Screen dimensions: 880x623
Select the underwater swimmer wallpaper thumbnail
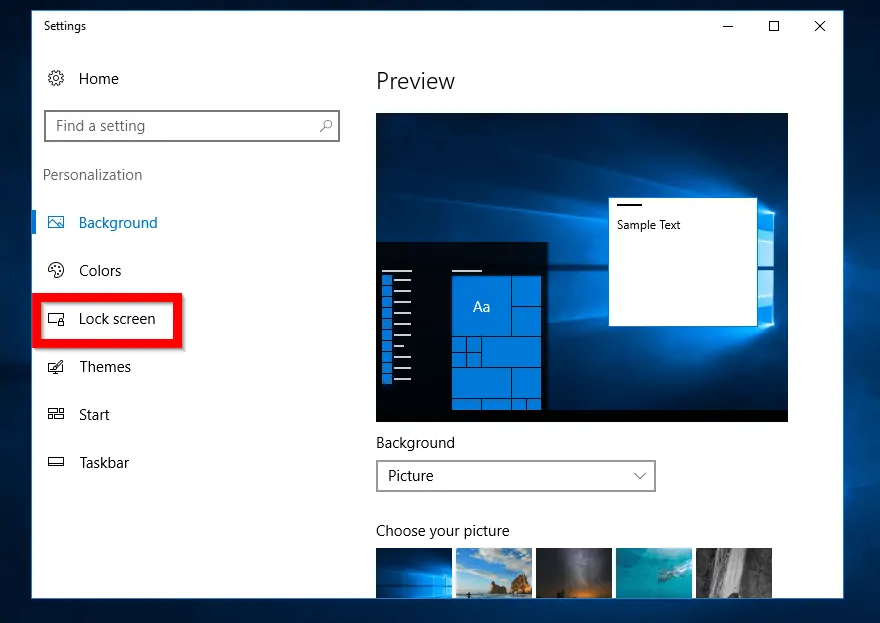[x=653, y=573]
